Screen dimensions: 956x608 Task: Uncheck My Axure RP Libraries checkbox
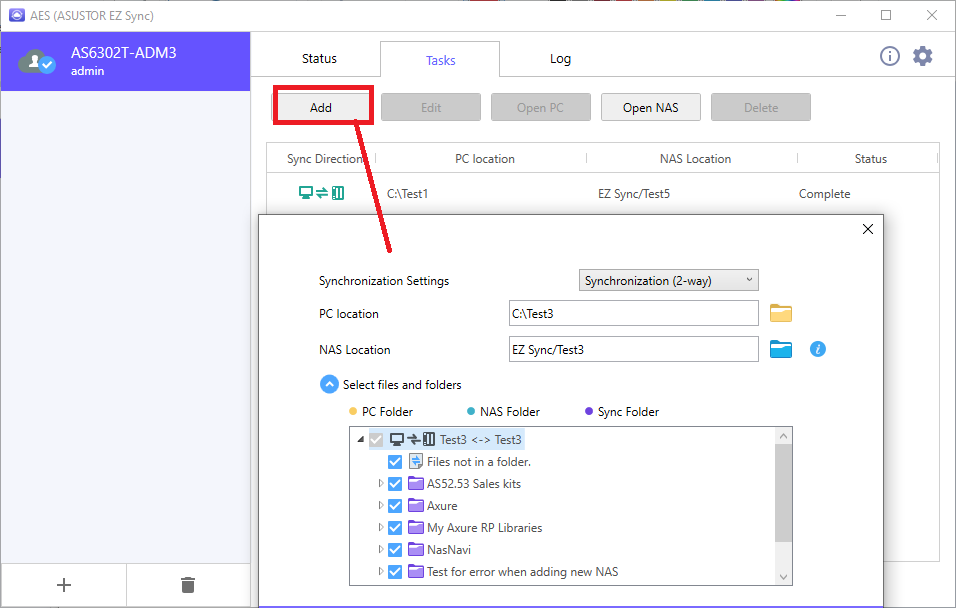395,528
